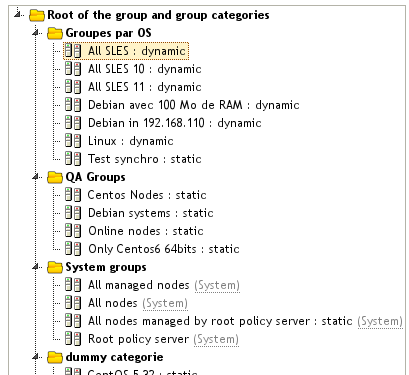
Task: Click the server icon beside Root policy server
Action: (x=73, y=339)
